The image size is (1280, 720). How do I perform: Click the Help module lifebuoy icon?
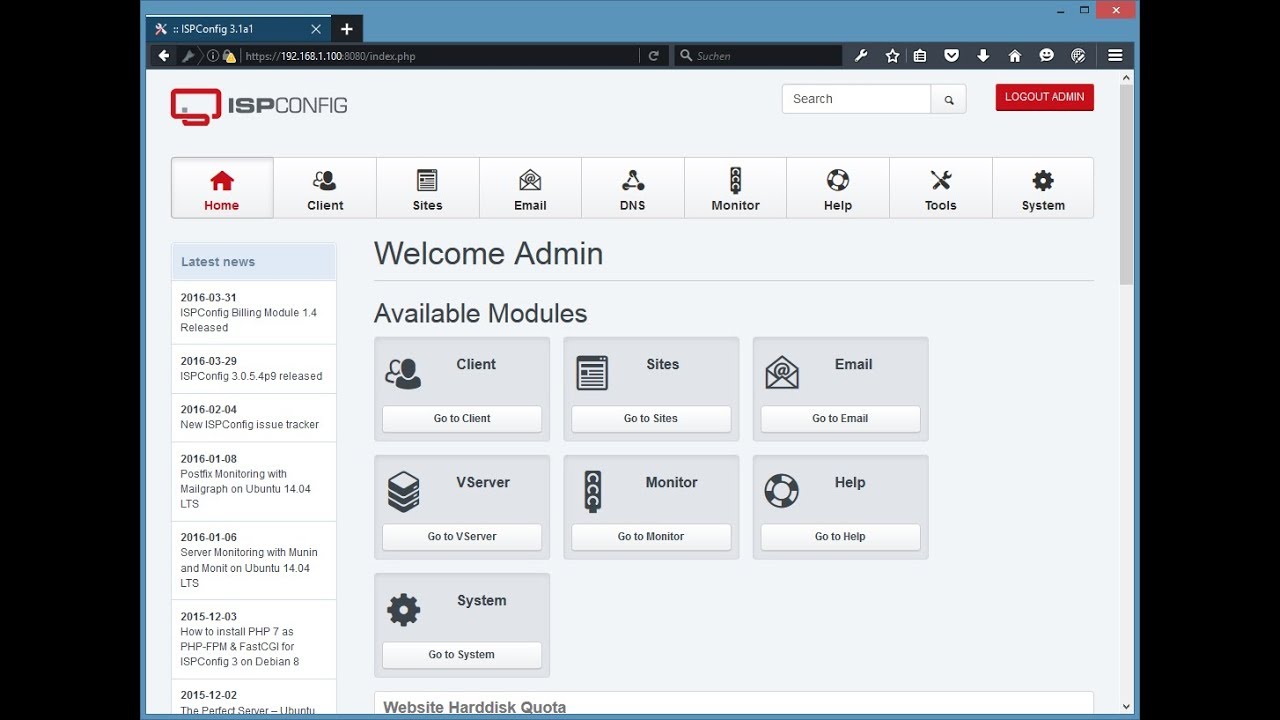coord(782,491)
